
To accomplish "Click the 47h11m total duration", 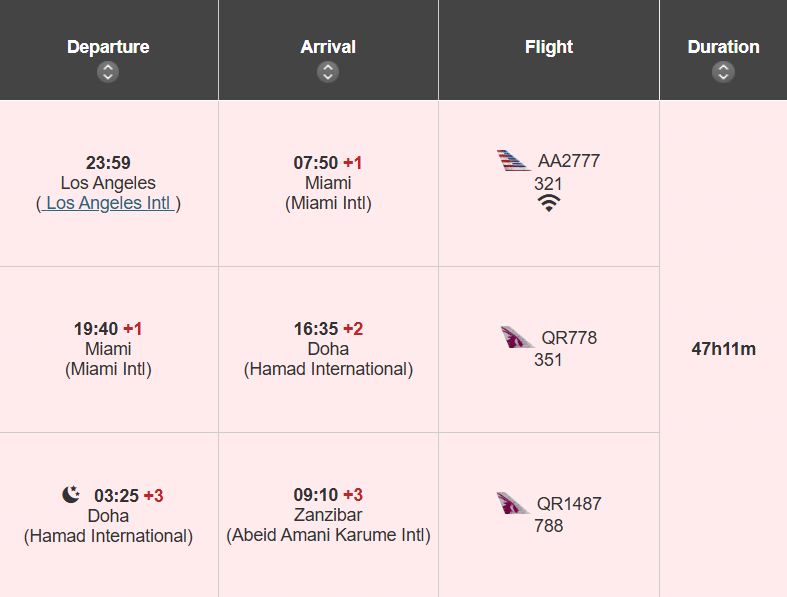I will click(x=723, y=349).
